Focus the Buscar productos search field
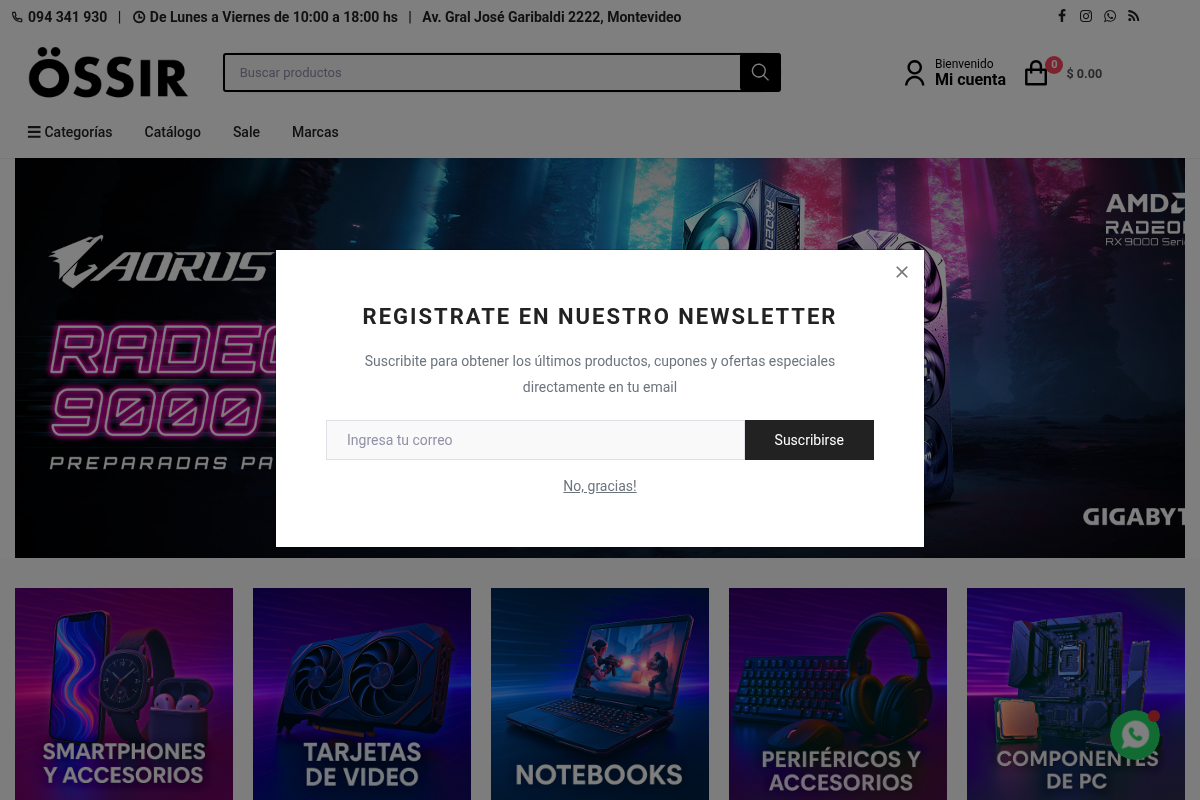The image size is (1200, 800). point(482,72)
